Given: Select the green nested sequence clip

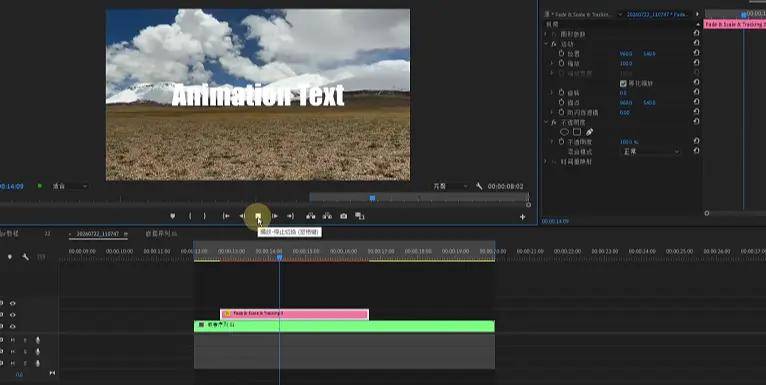Looking at the screenshot, I should (344, 326).
